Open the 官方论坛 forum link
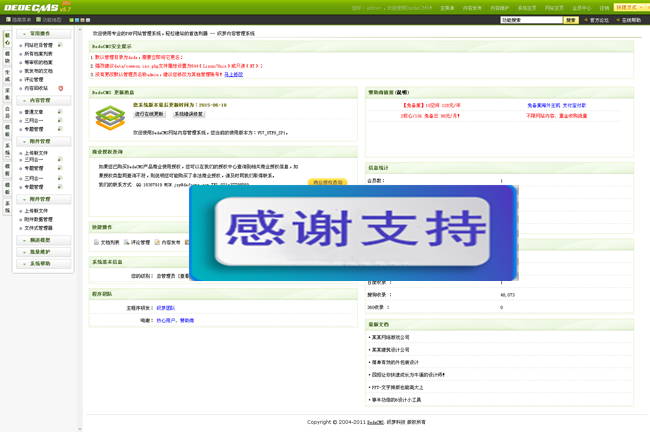650x432 pixels. 599,20
